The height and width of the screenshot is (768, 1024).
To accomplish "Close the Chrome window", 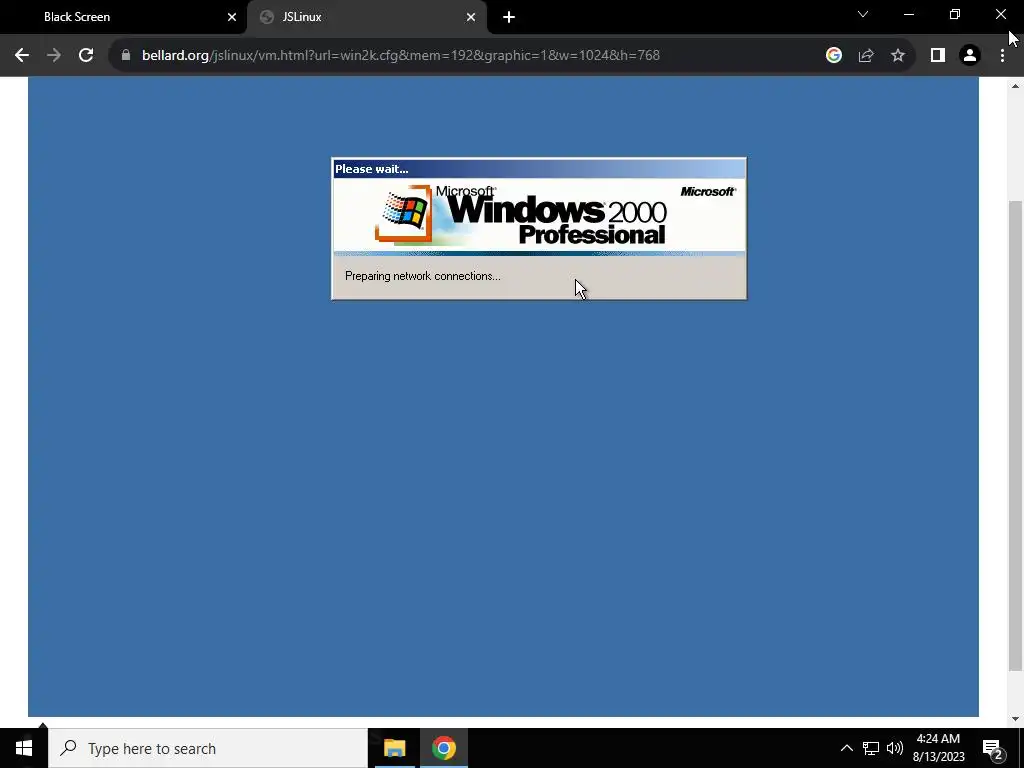I will pyautogui.click(x=1000, y=14).
